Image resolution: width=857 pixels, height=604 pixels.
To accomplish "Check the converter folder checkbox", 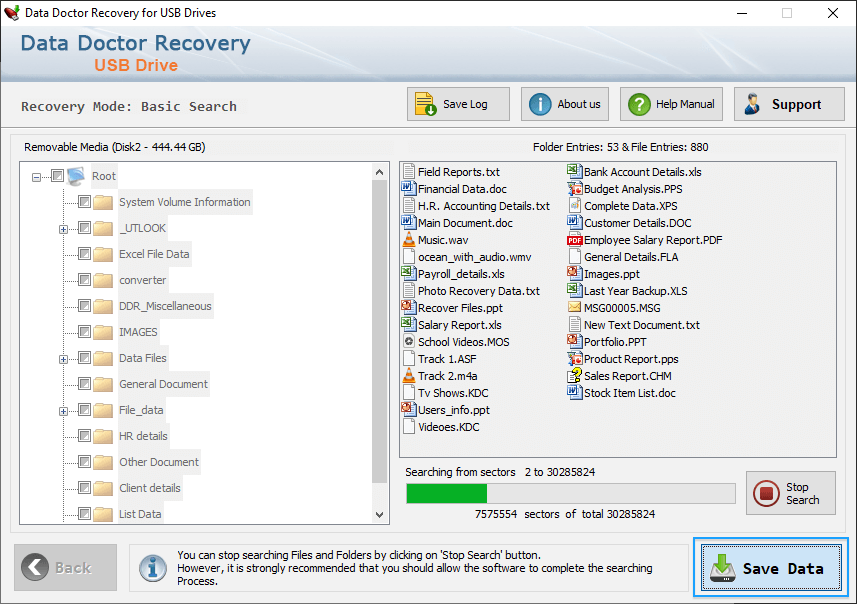I will 84,280.
